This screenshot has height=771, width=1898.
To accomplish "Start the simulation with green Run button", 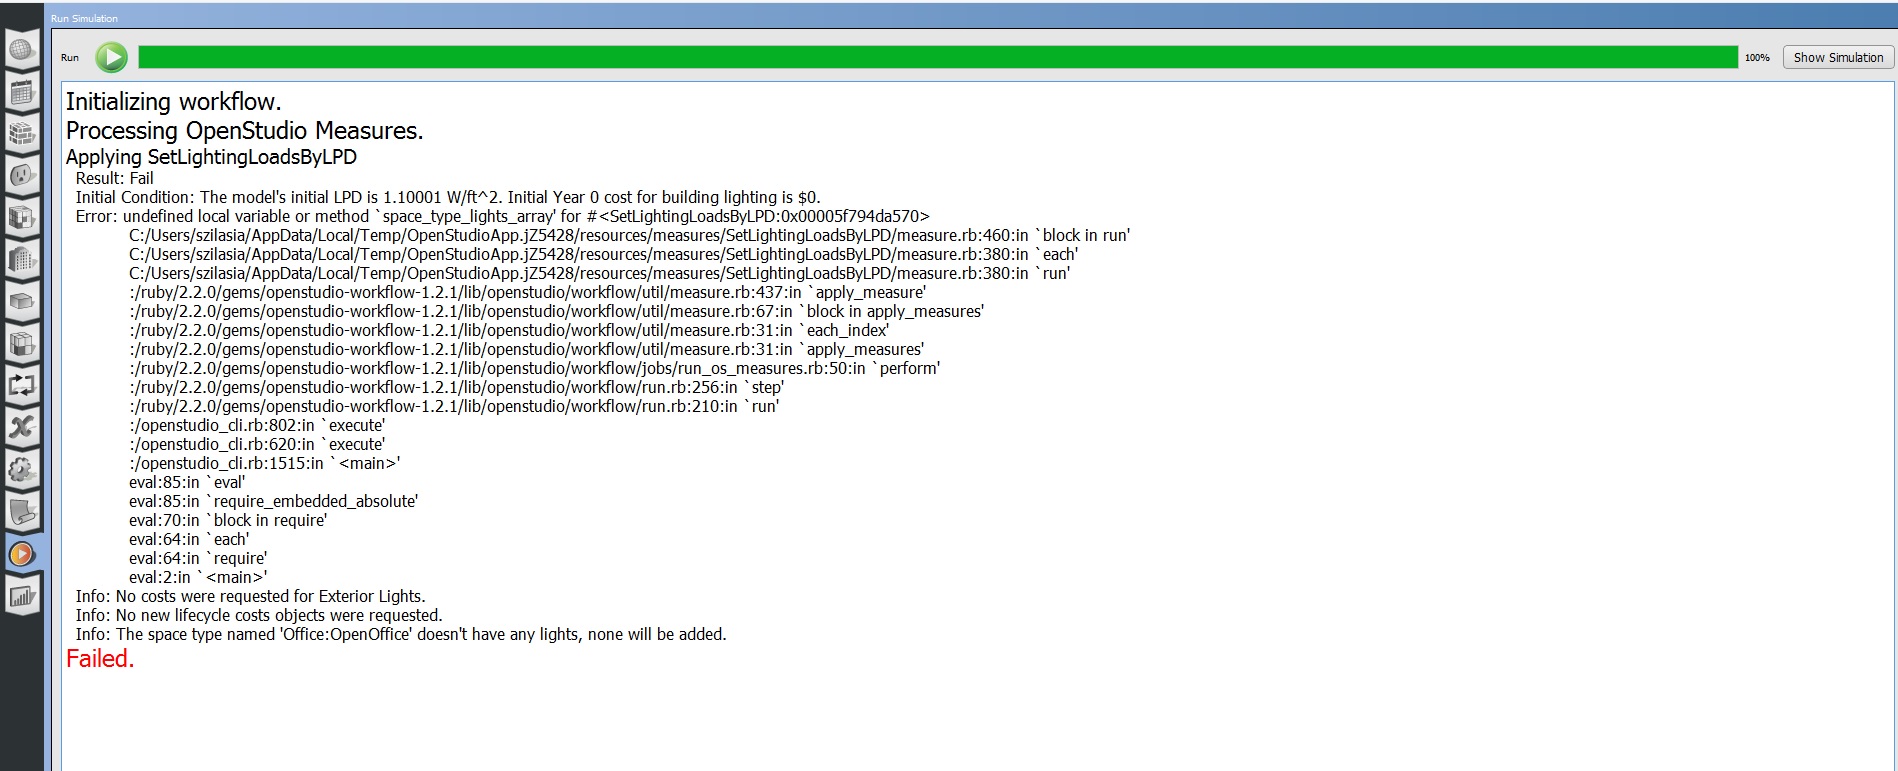I will pos(112,57).
